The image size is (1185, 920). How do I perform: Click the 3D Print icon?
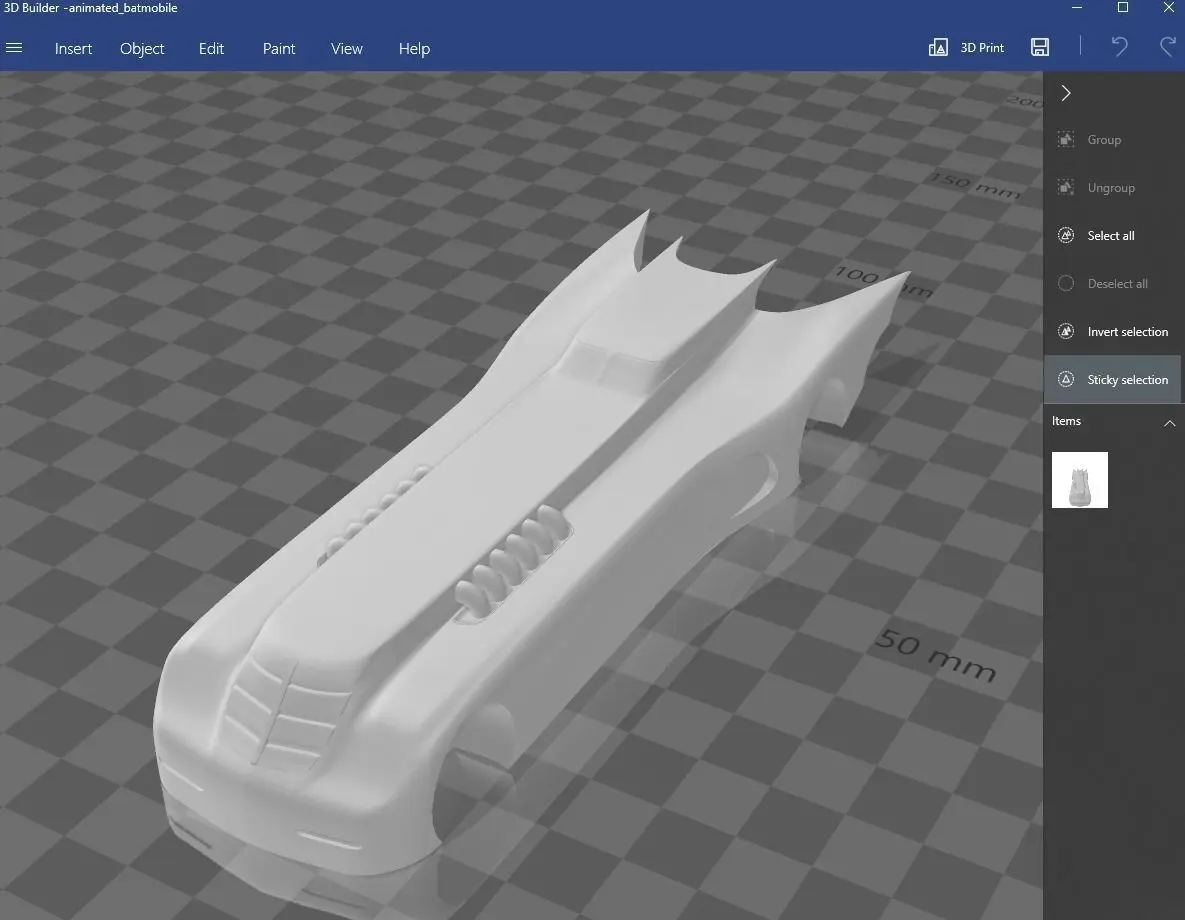[x=938, y=48]
